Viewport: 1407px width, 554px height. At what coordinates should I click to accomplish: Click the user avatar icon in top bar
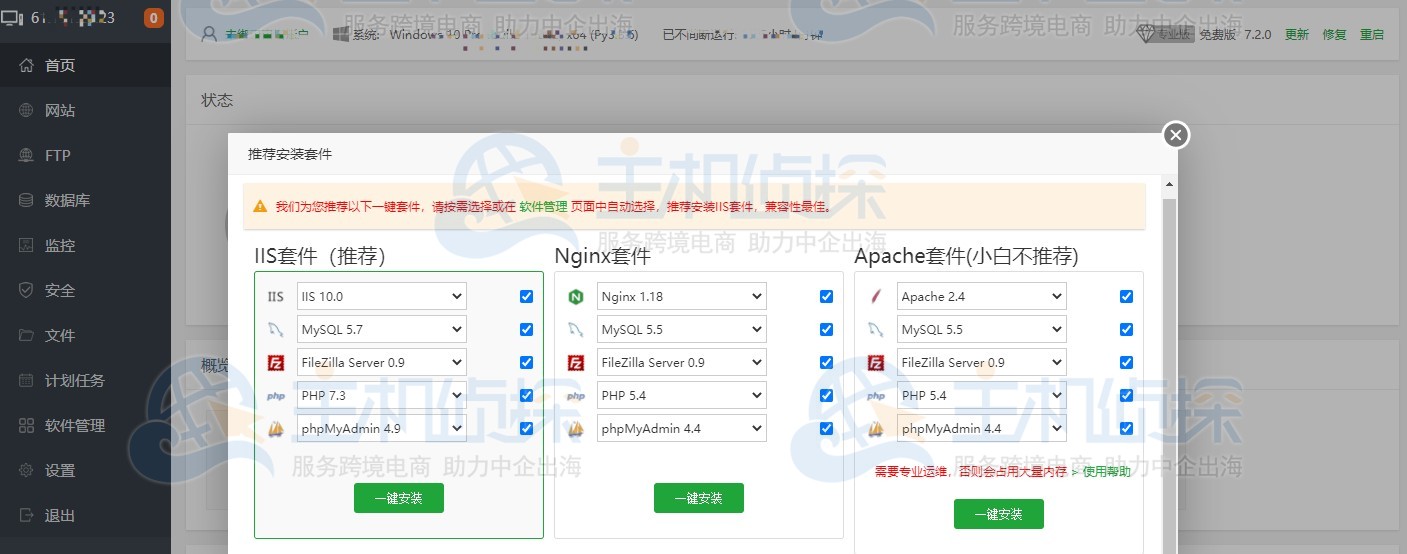[x=209, y=34]
